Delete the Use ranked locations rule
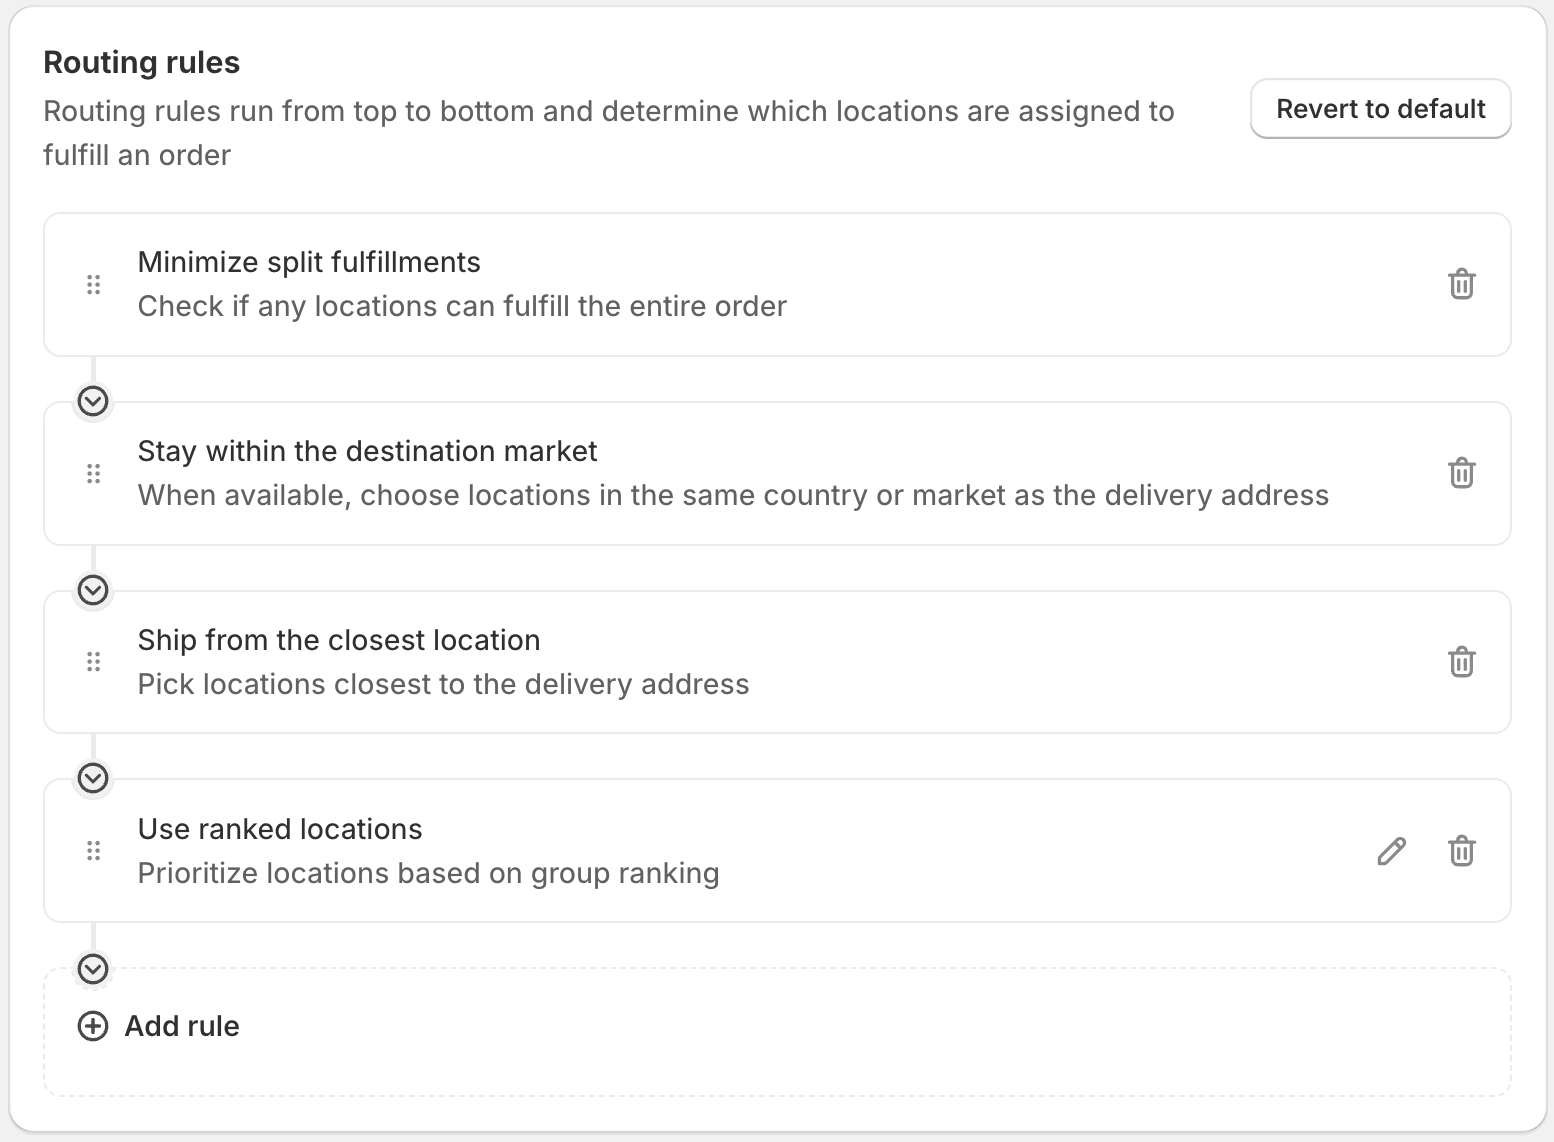This screenshot has width=1554, height=1142. click(x=1461, y=851)
